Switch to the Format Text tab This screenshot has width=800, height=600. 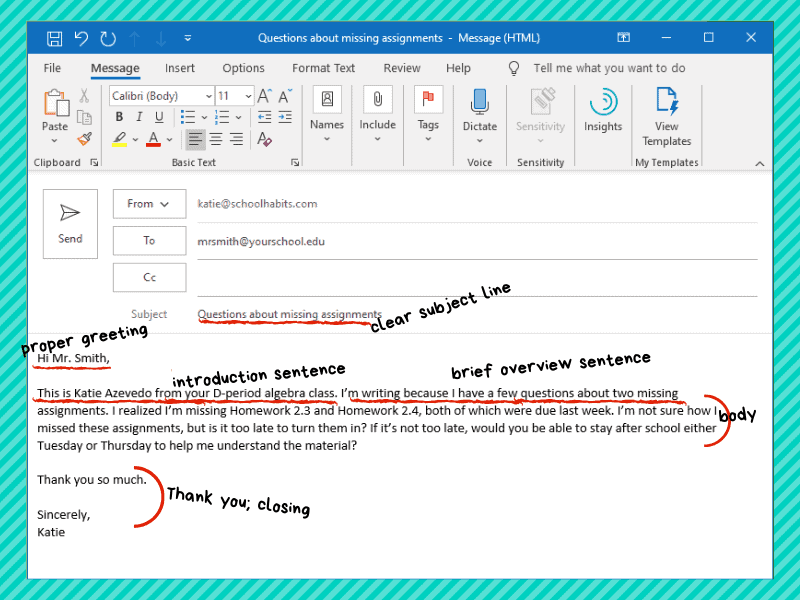pos(323,68)
